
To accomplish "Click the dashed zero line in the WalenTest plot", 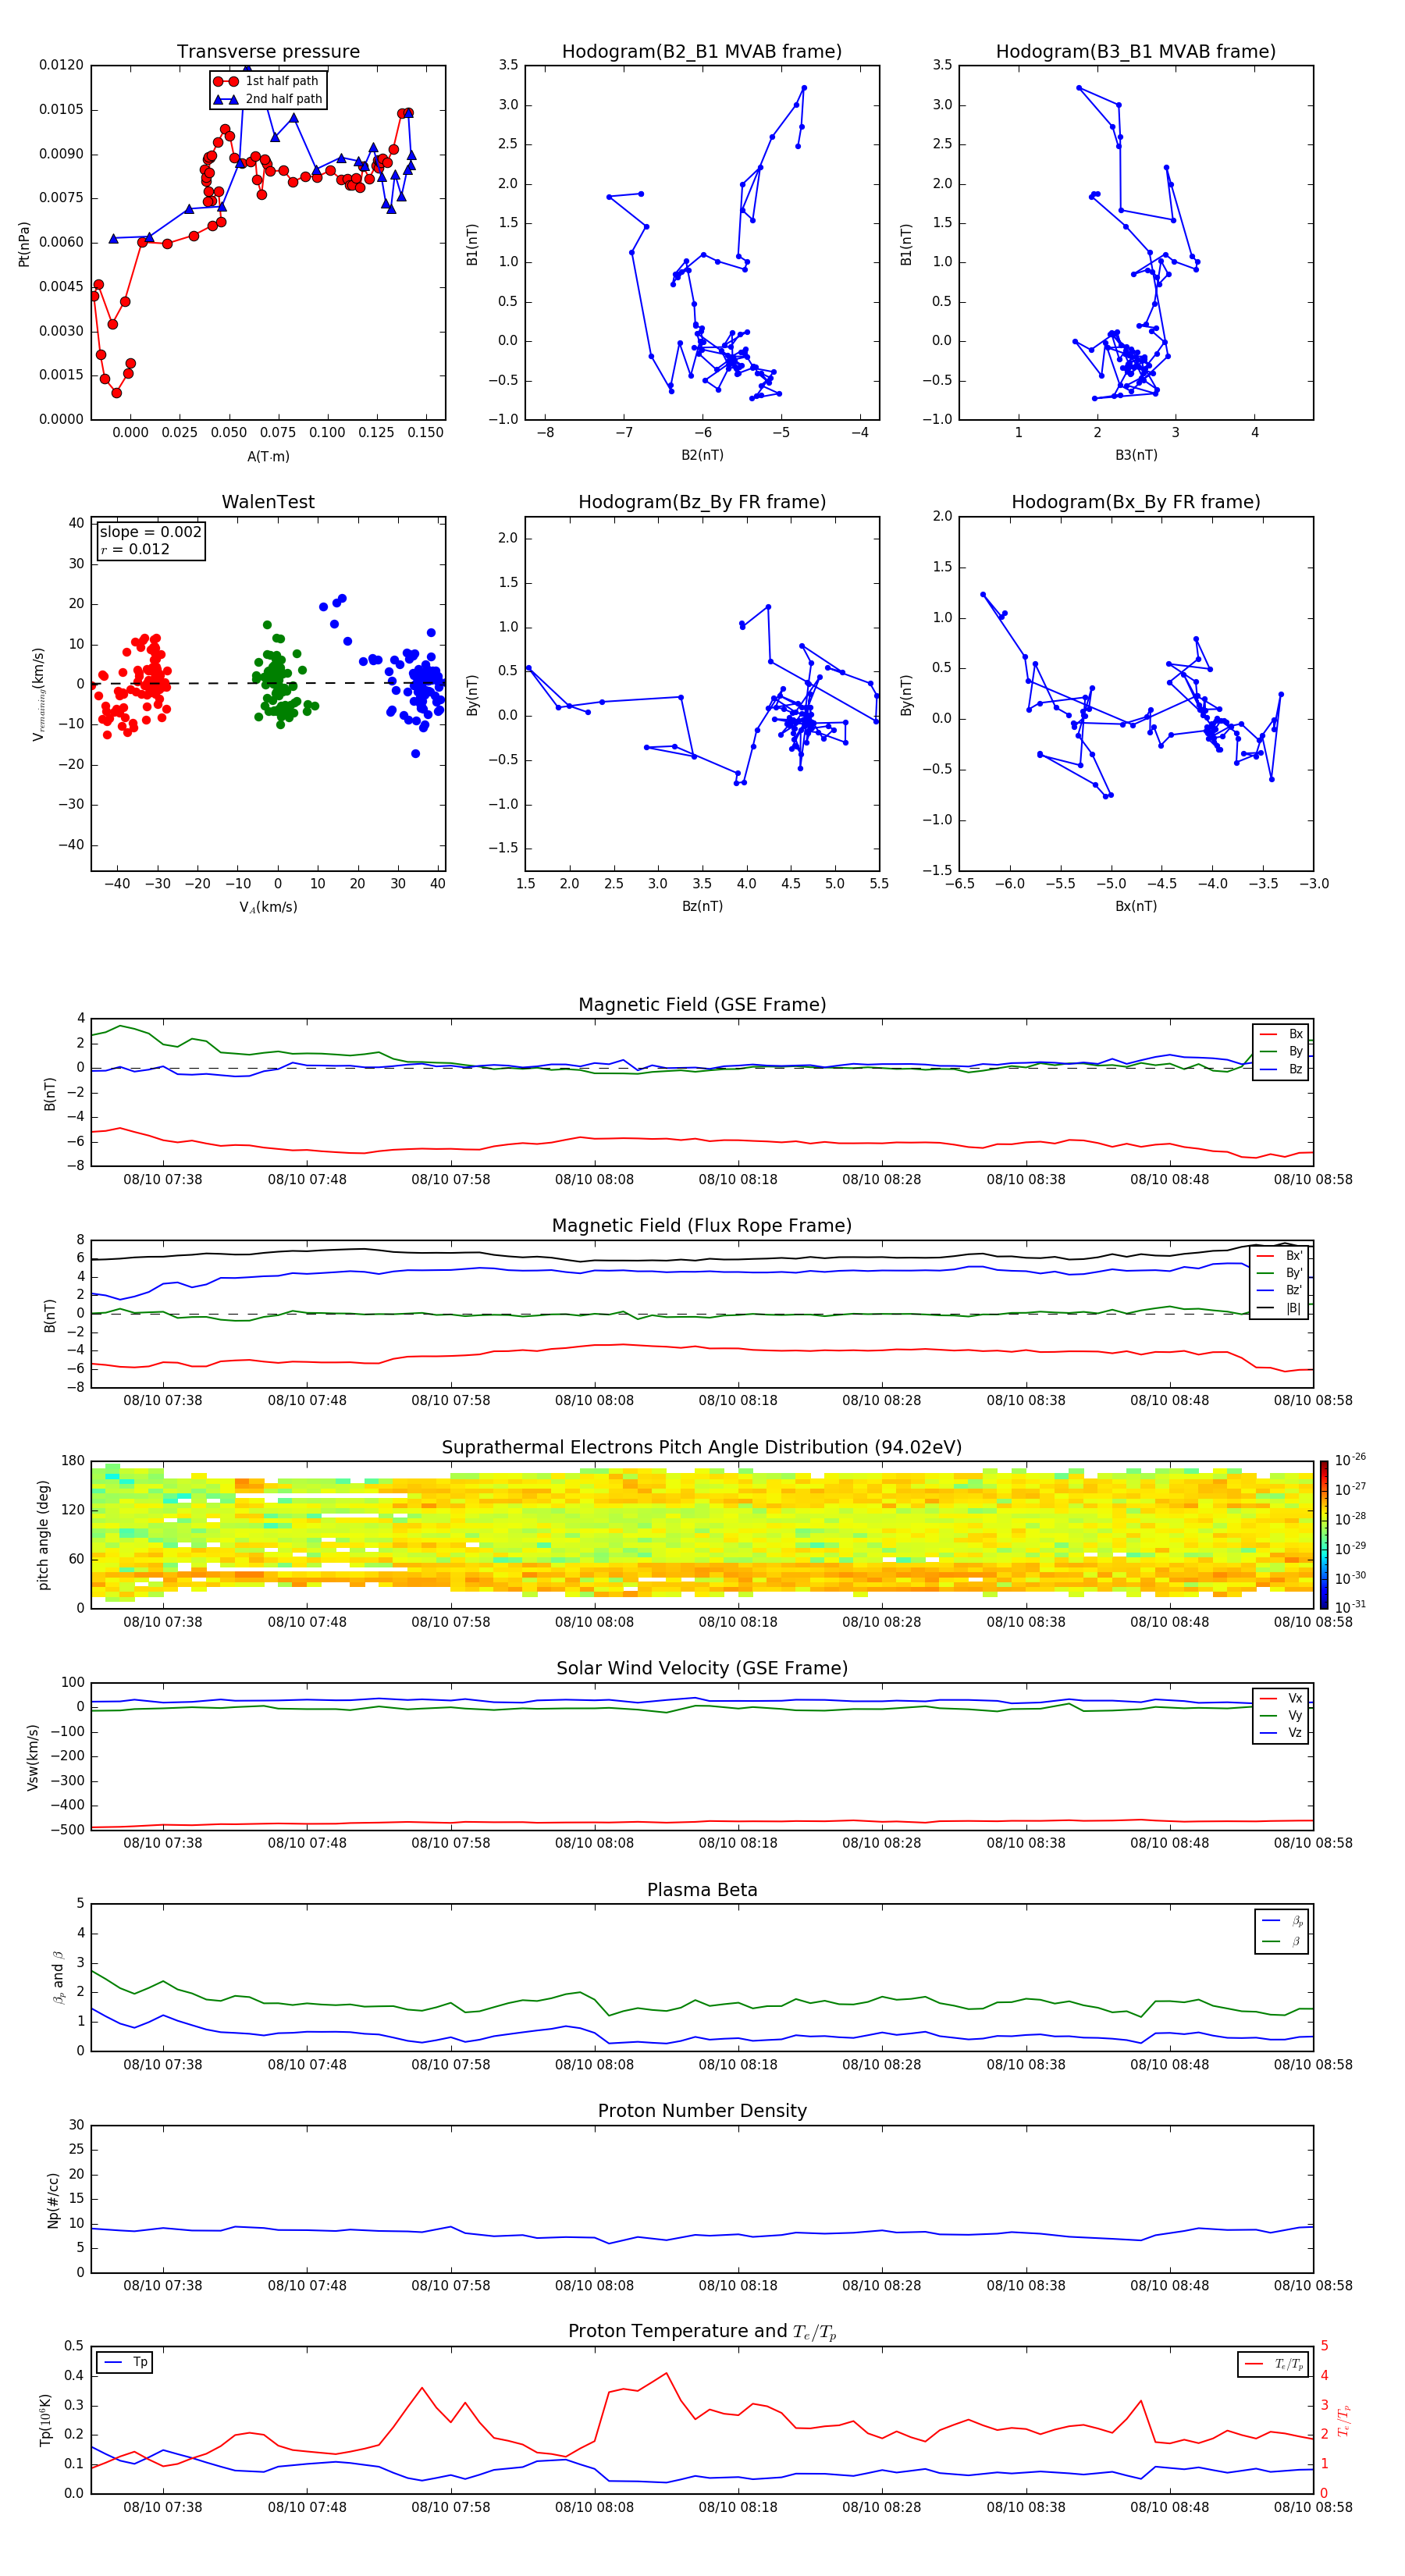I will [268, 684].
